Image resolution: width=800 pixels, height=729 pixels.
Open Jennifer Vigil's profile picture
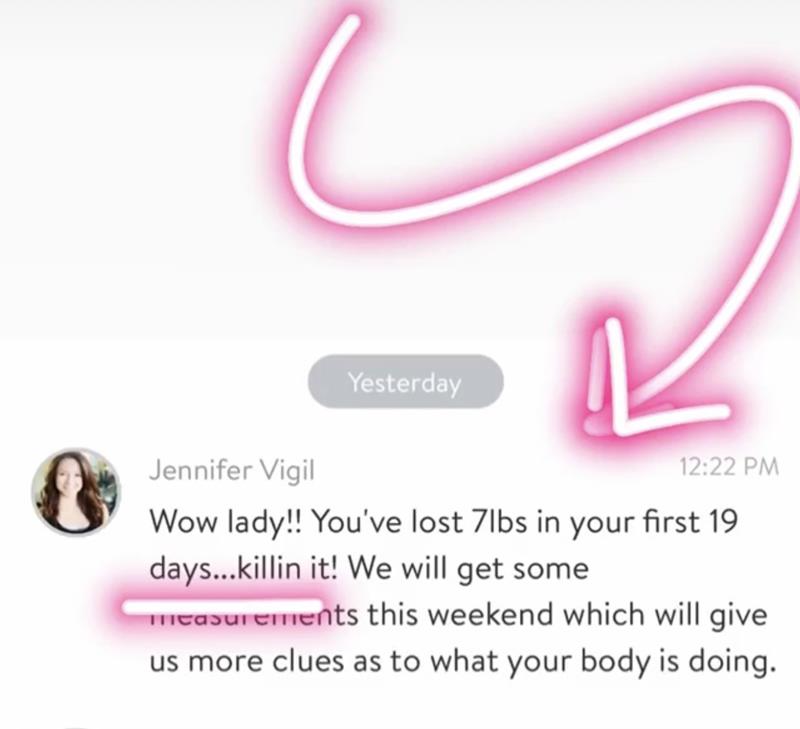[76, 492]
